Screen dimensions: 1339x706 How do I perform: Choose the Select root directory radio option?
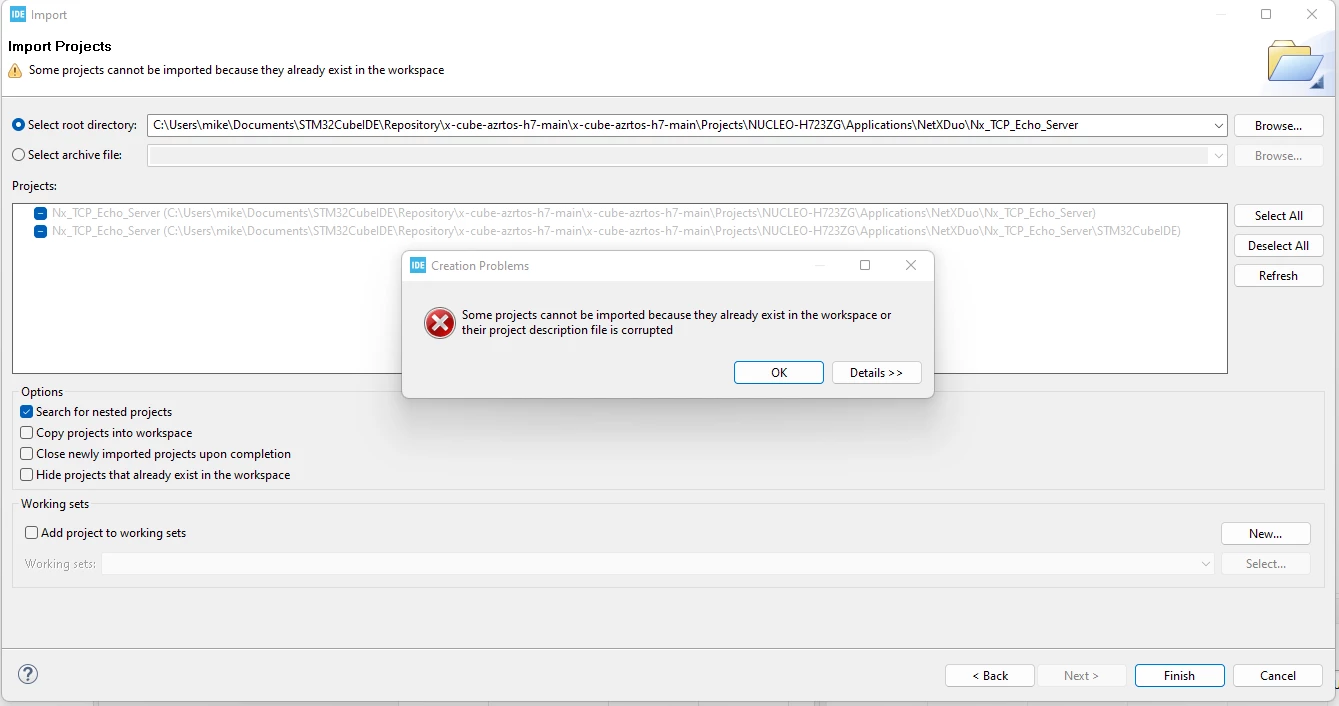18,125
